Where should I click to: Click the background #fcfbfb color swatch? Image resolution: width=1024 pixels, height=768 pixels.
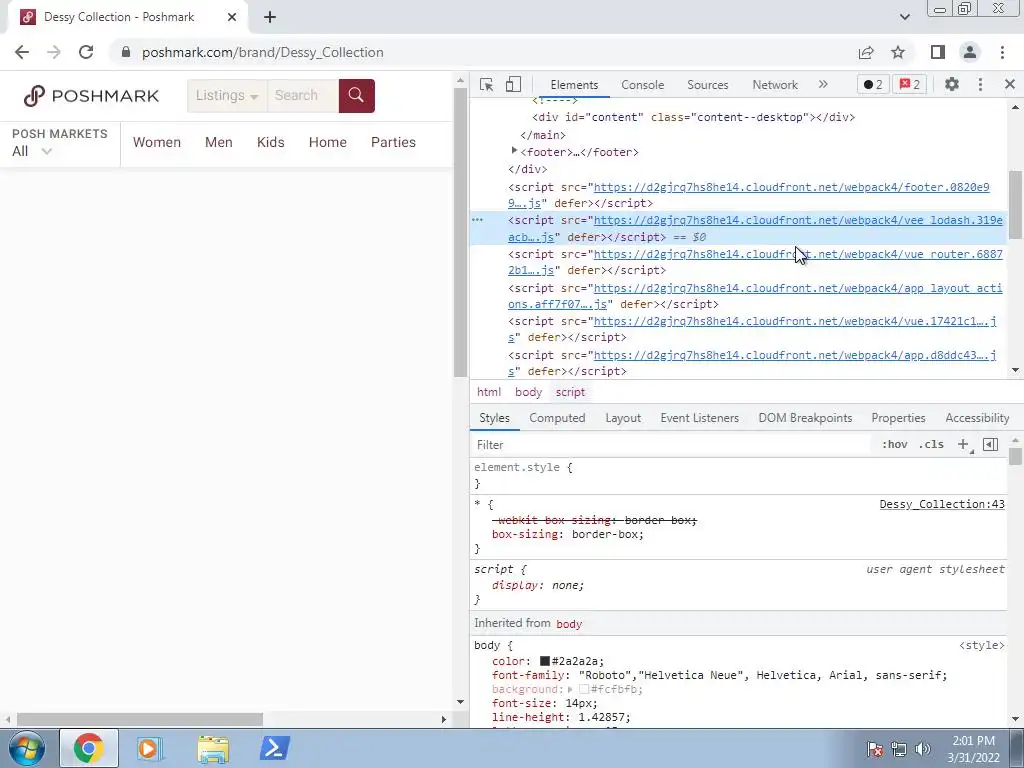(584, 690)
